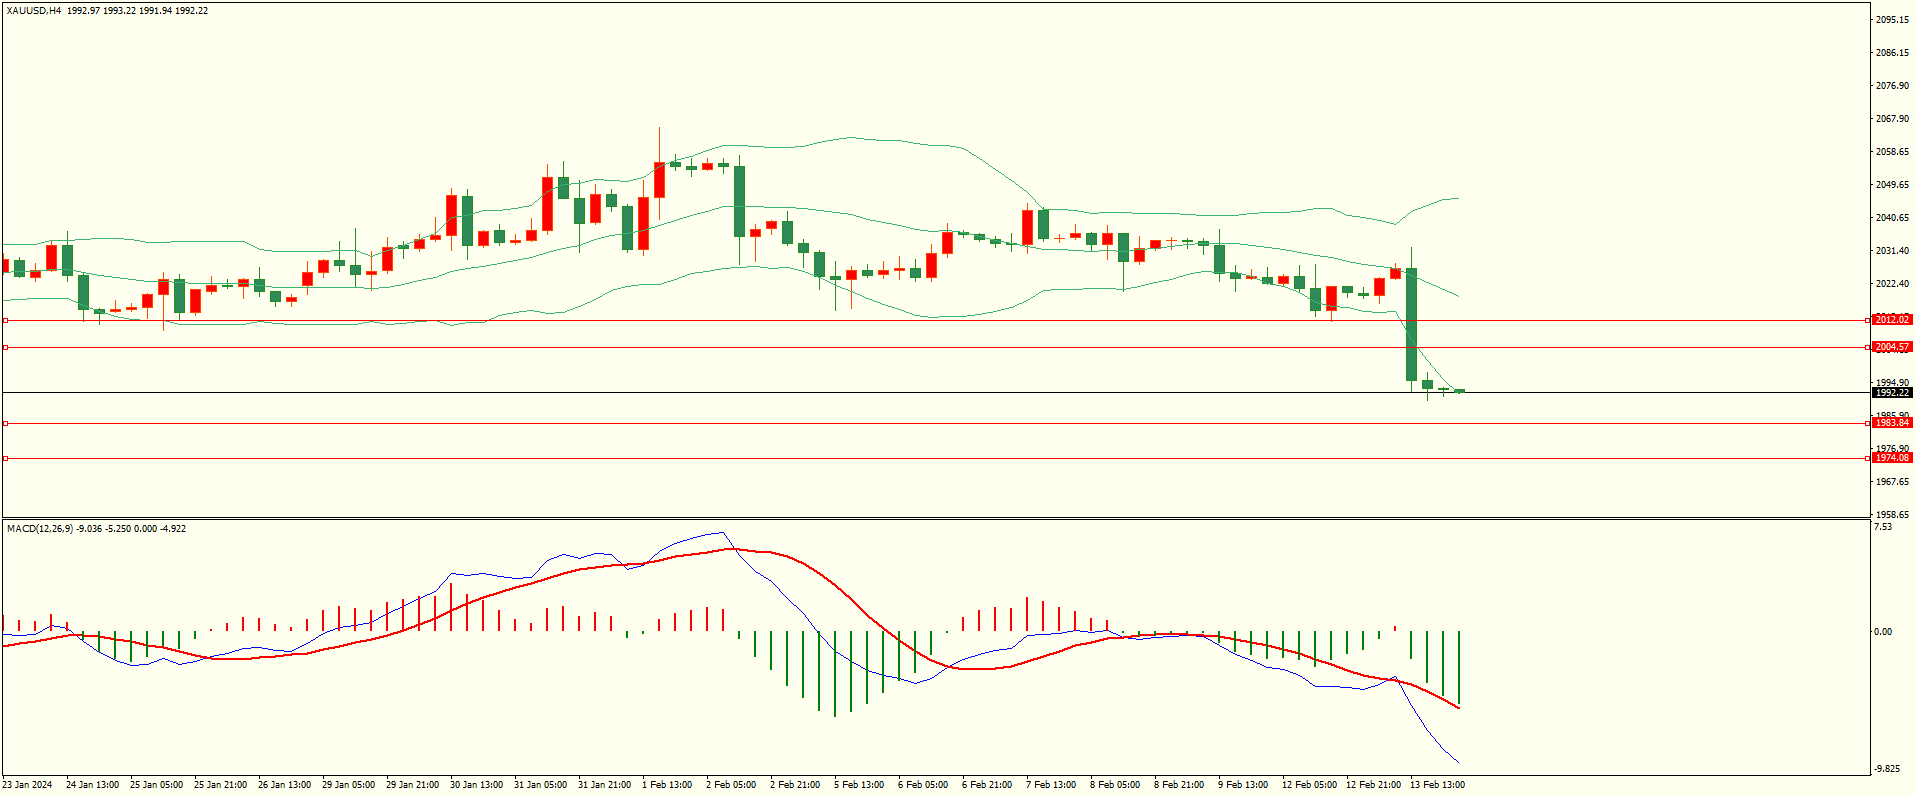Click the 30 Jan 13:00 time label

click(x=476, y=785)
